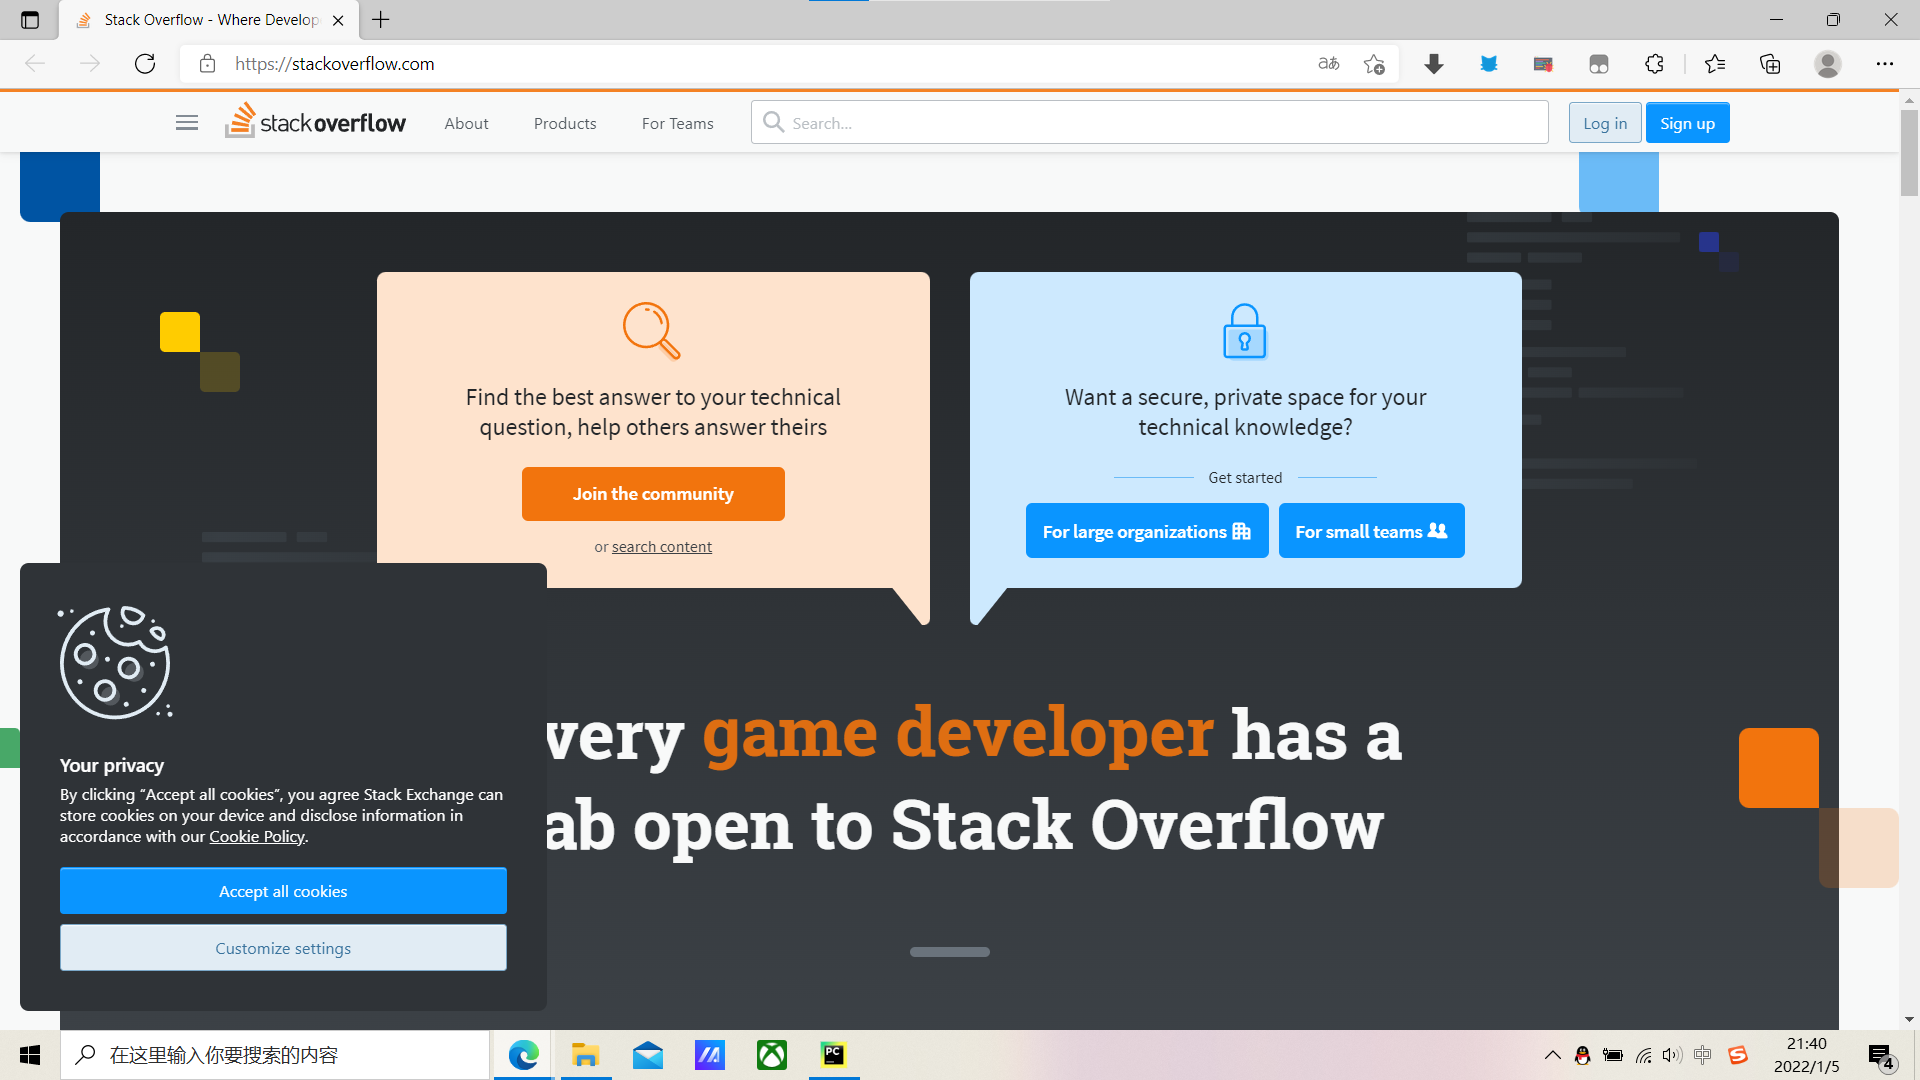The width and height of the screenshot is (1920, 1080).
Task: Click the browser profile avatar
Action: tap(1828, 64)
